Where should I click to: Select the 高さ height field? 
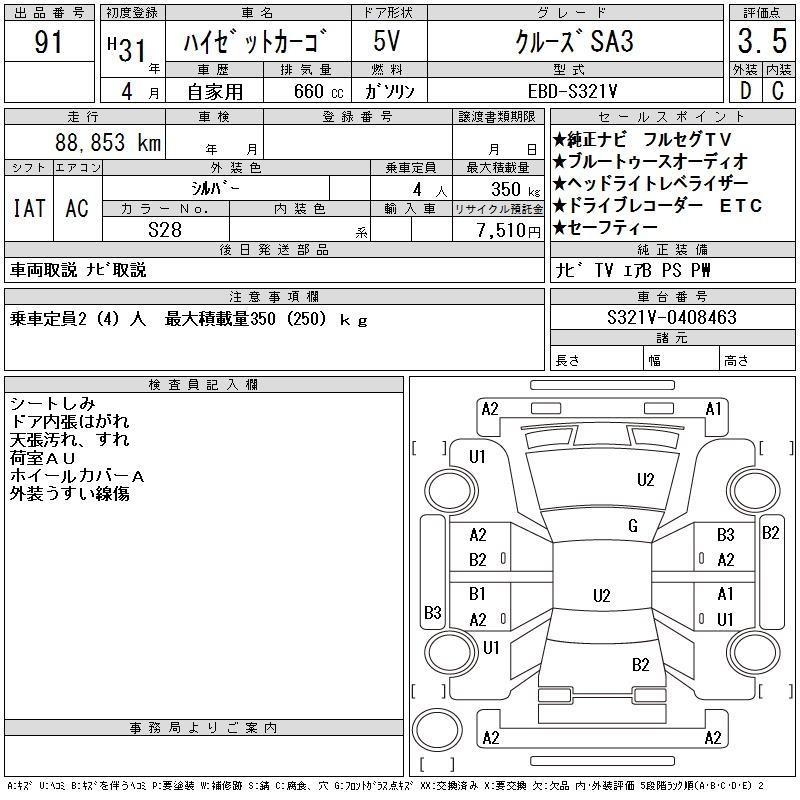[758, 360]
